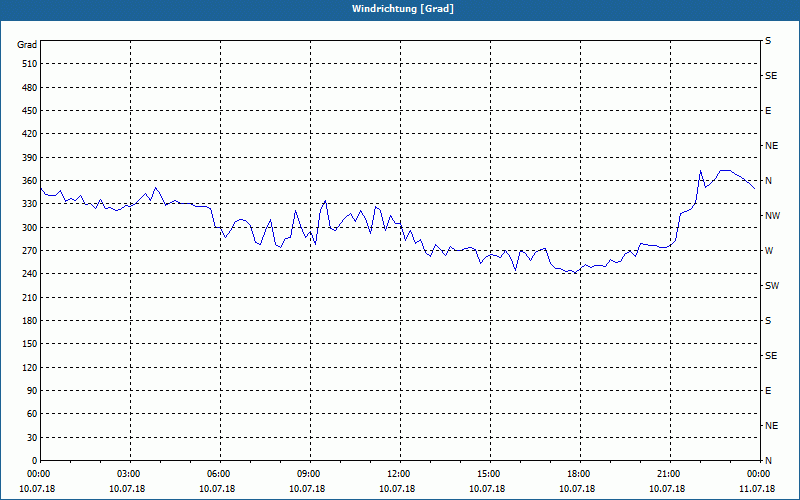Select the 12:00 time axis label
This screenshot has height=500, width=800.
pyautogui.click(x=399, y=474)
